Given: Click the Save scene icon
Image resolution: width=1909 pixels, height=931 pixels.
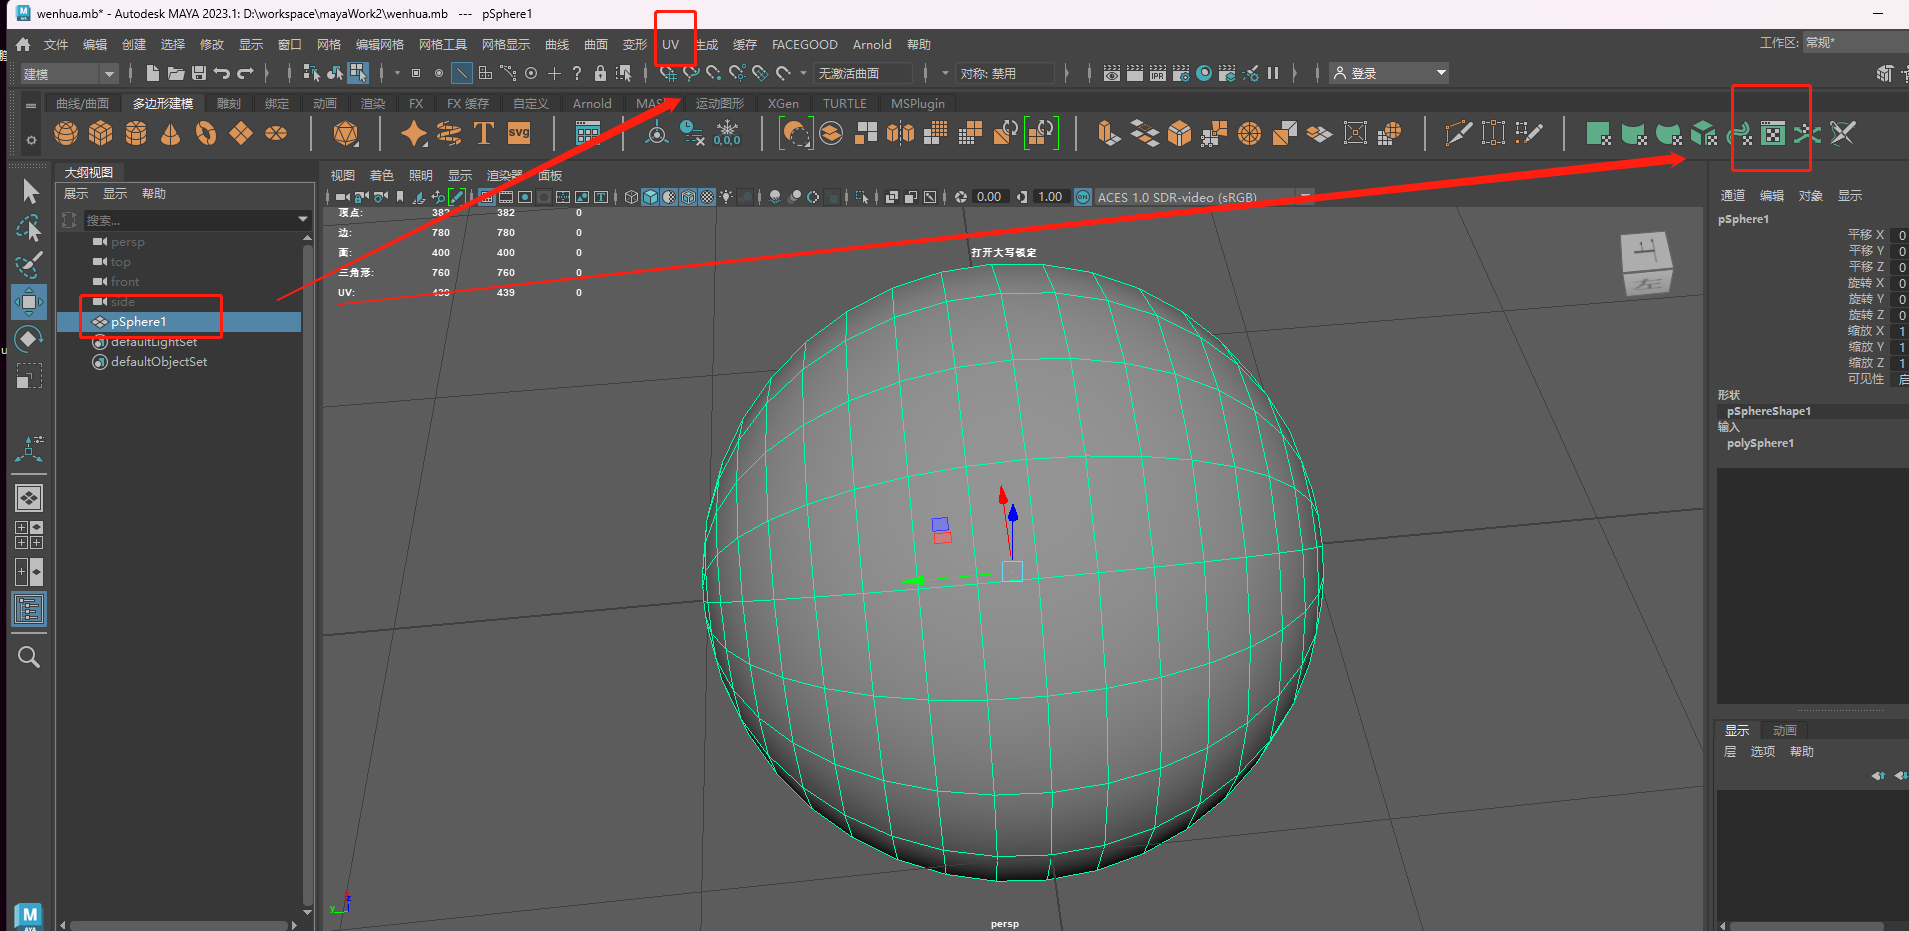Looking at the screenshot, I should pos(199,73).
